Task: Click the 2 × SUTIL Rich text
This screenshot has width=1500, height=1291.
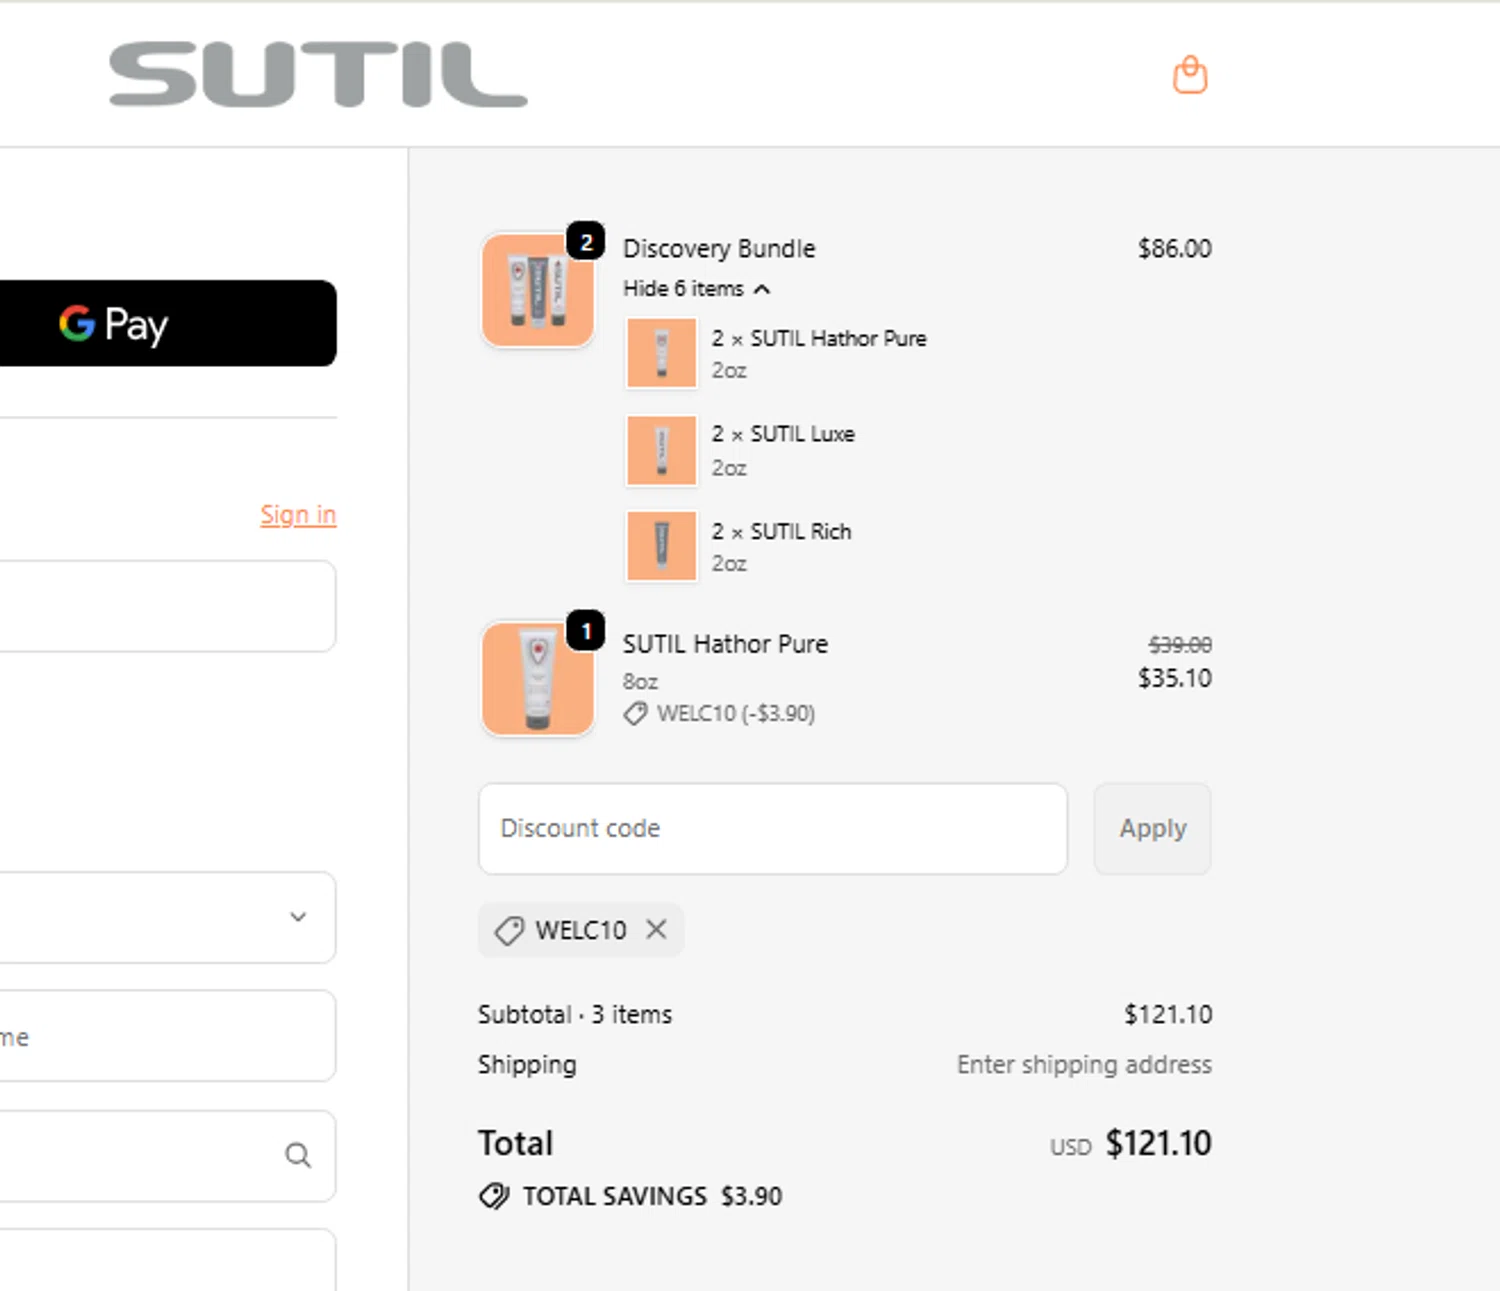Action: [x=781, y=531]
